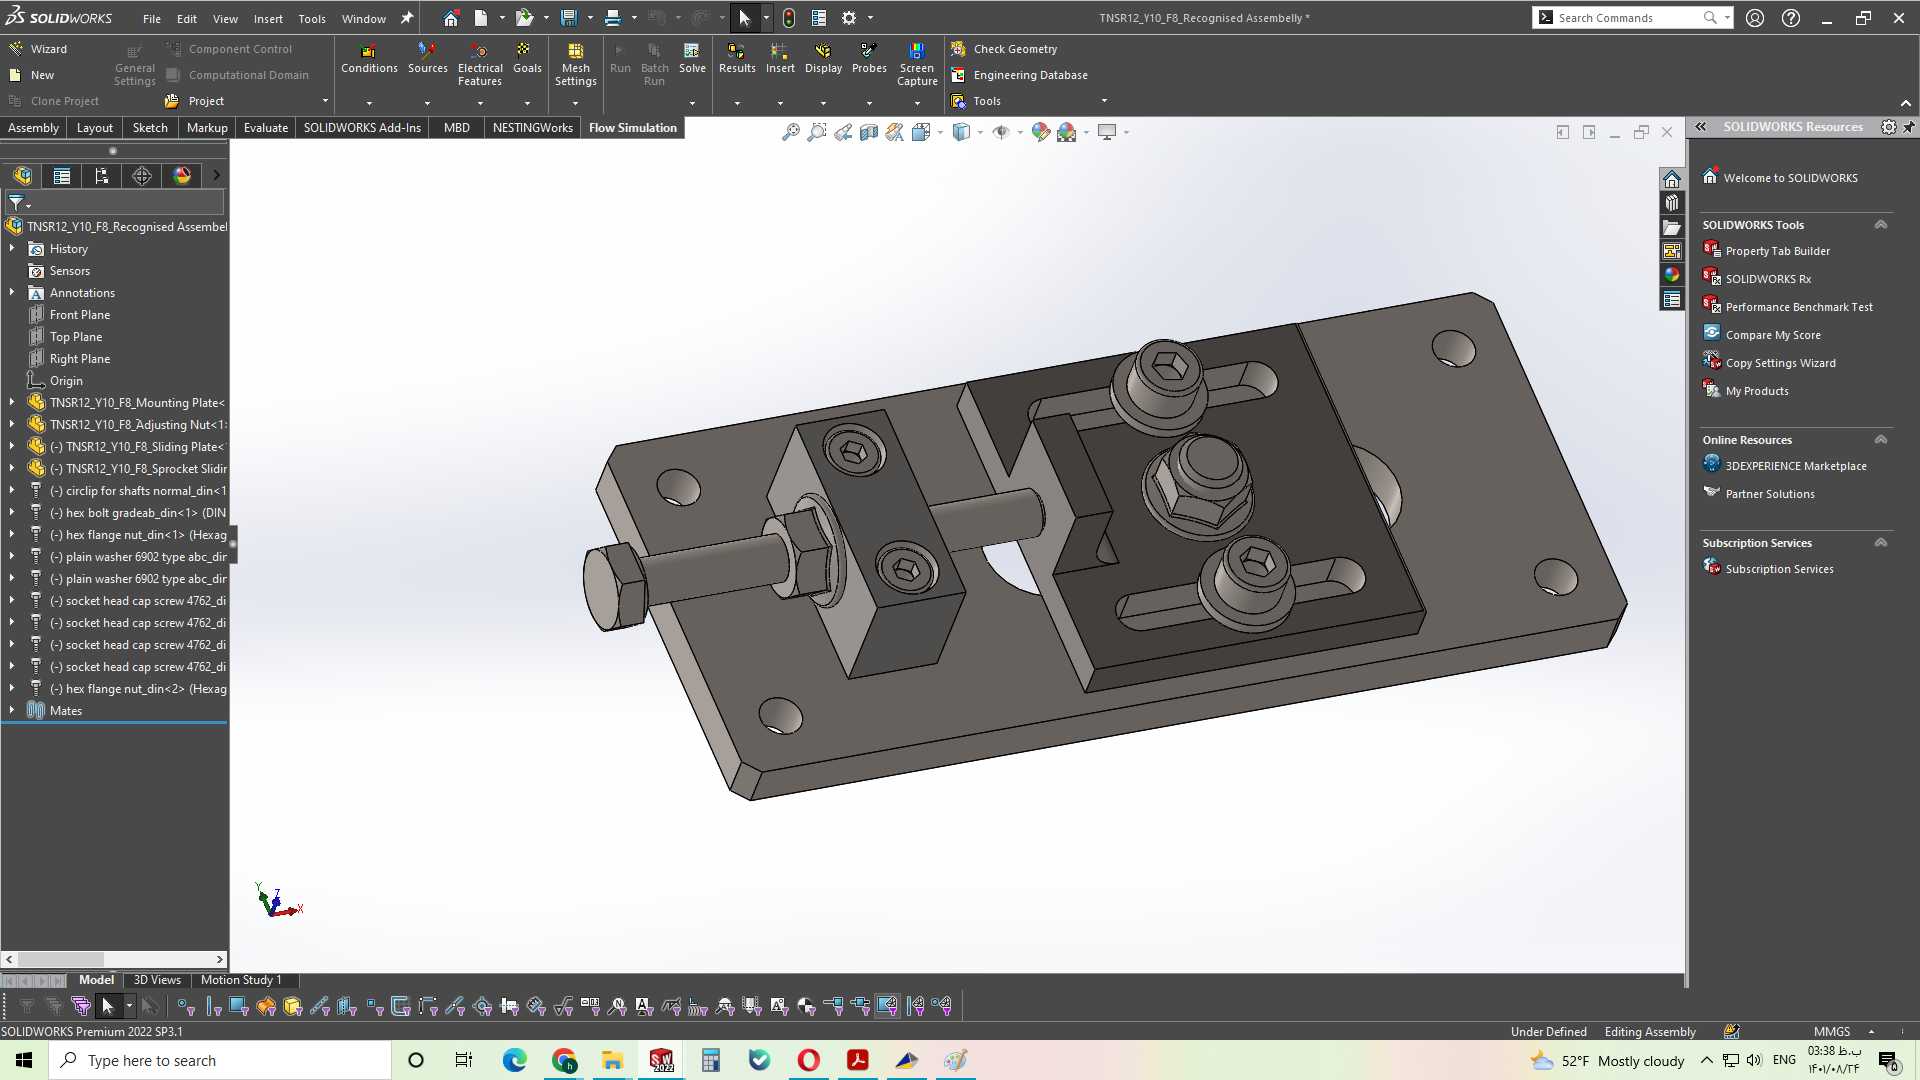This screenshot has height=1080, width=1920.
Task: Collapse the SOLIDWORKS Tools section
Action: coord(1880,225)
